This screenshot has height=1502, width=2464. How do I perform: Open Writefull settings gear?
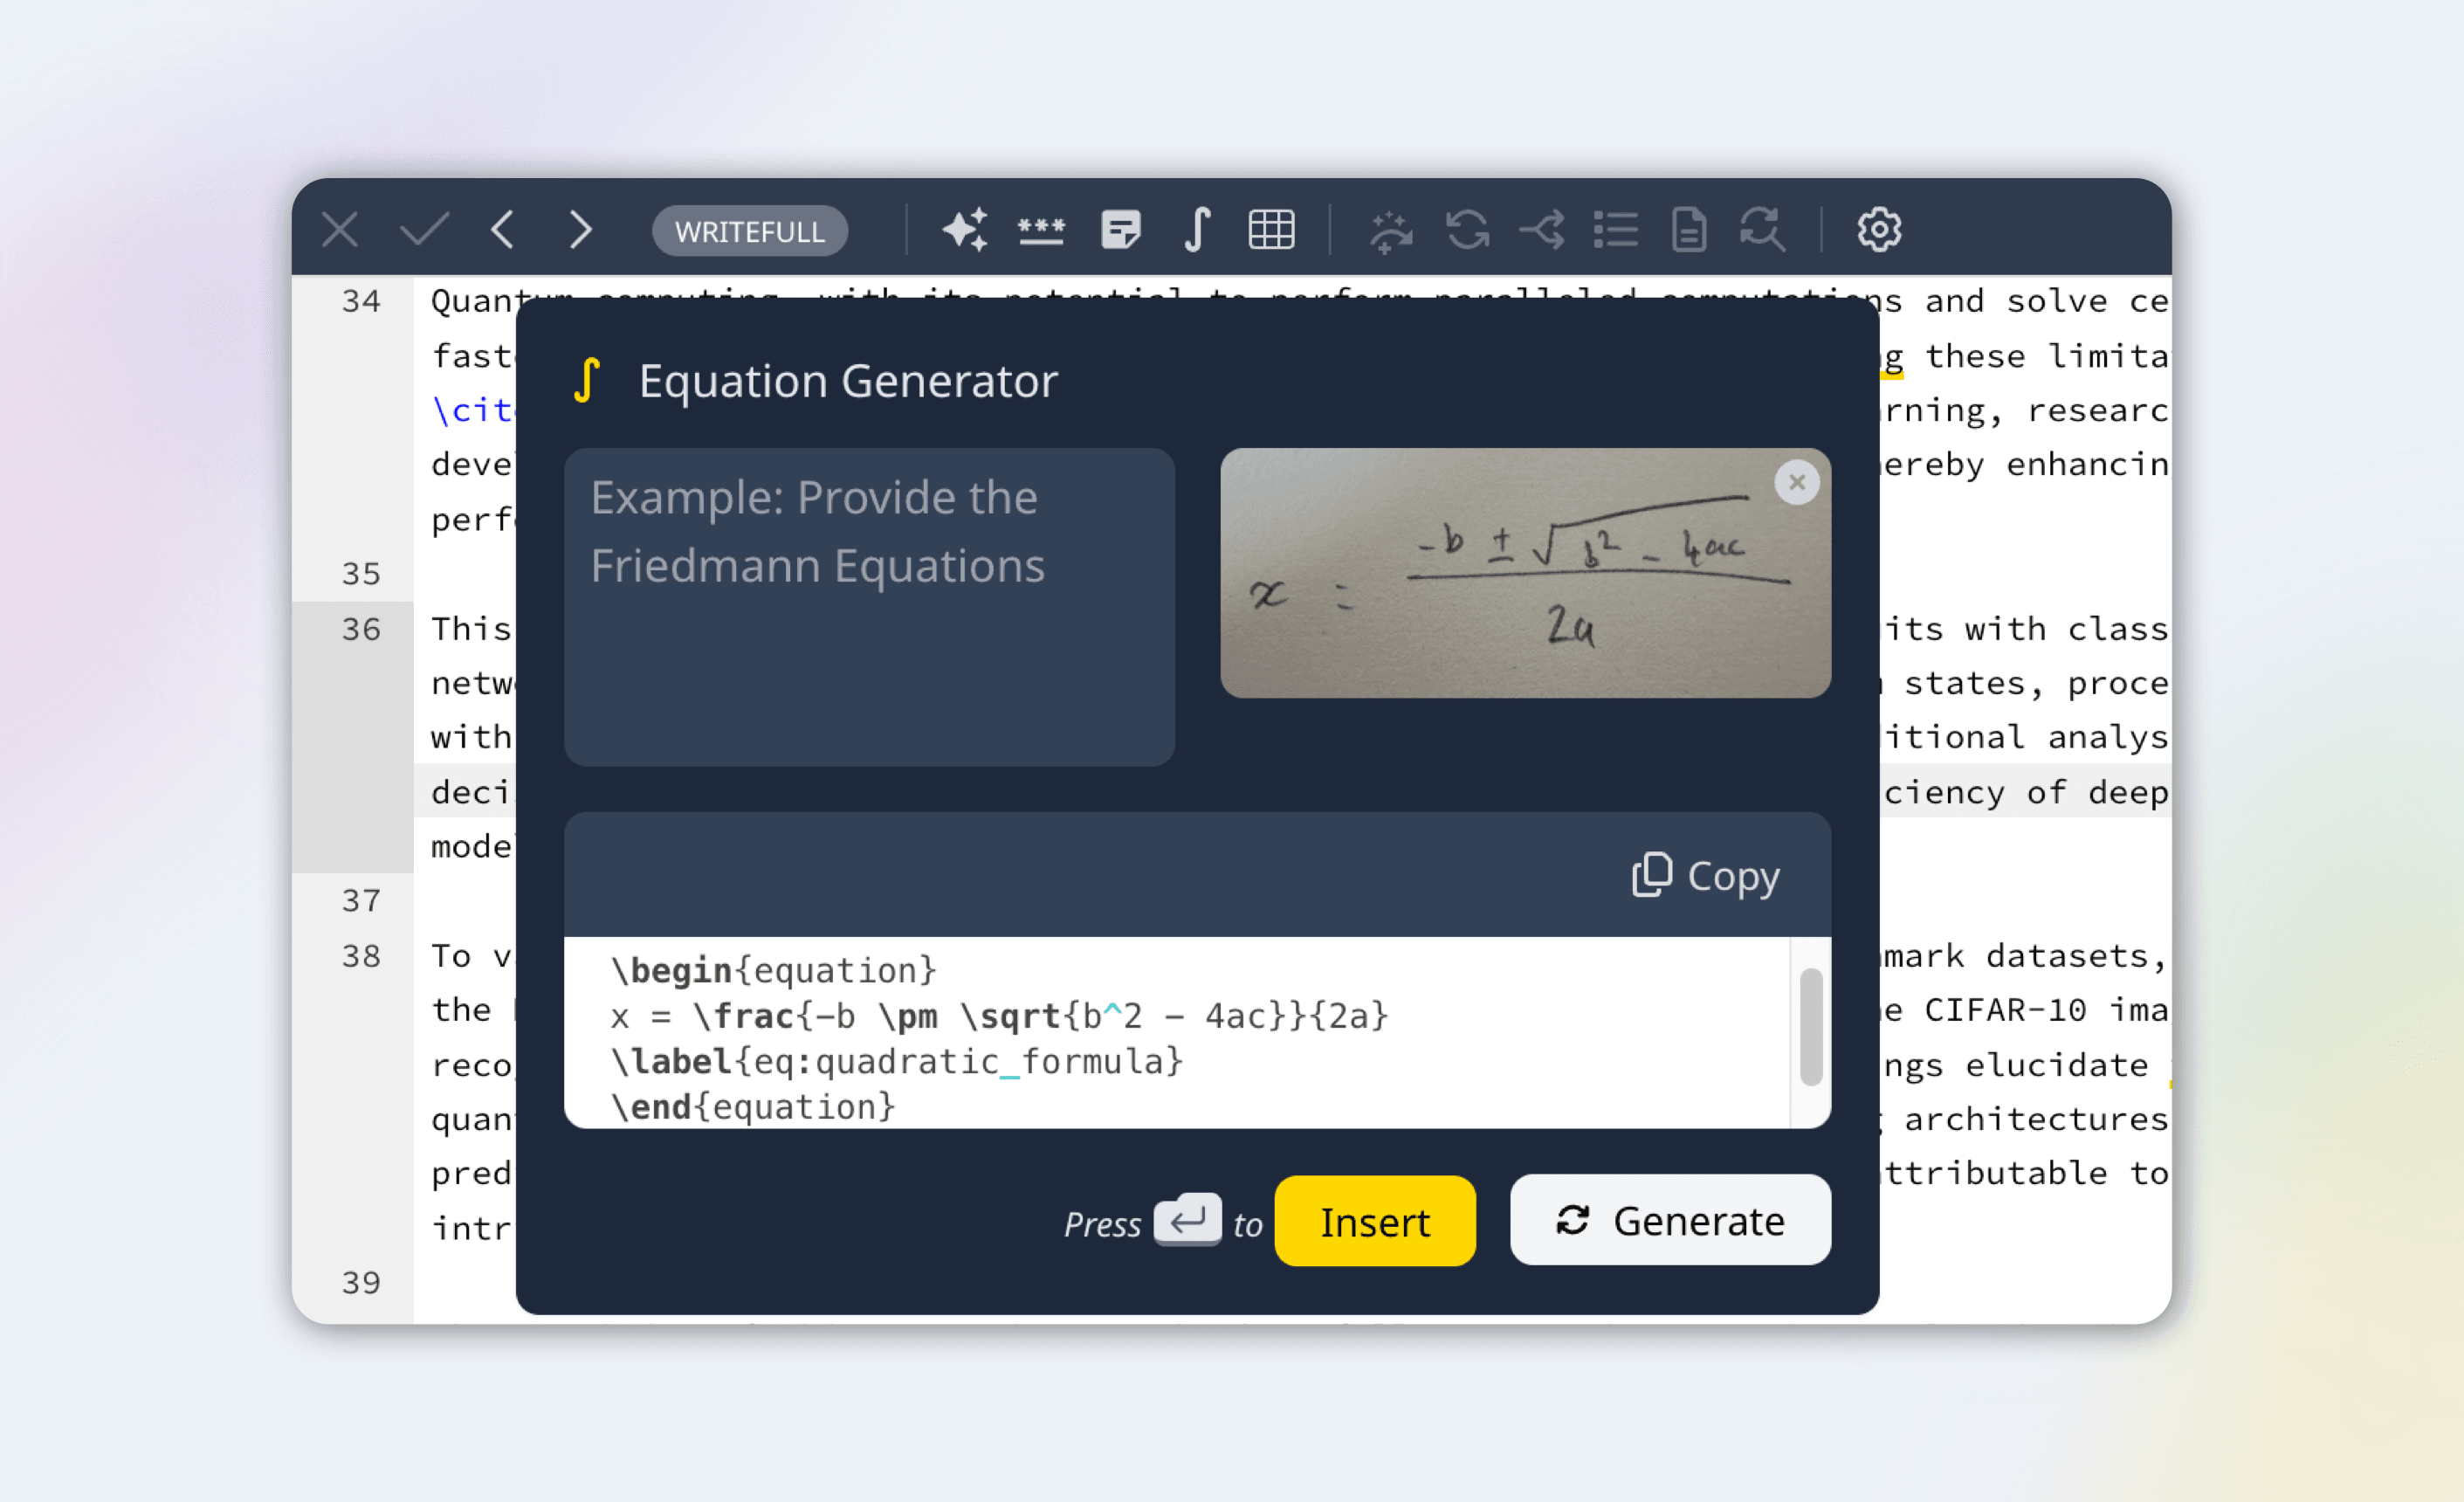point(1878,230)
